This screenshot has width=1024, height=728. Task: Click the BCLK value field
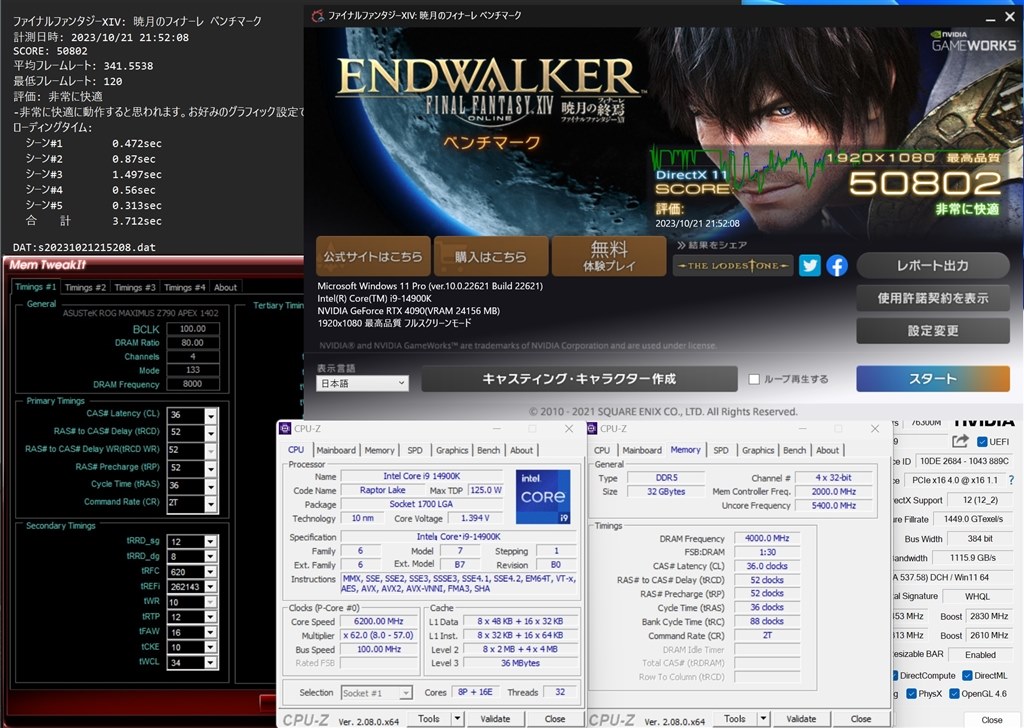click(193, 328)
